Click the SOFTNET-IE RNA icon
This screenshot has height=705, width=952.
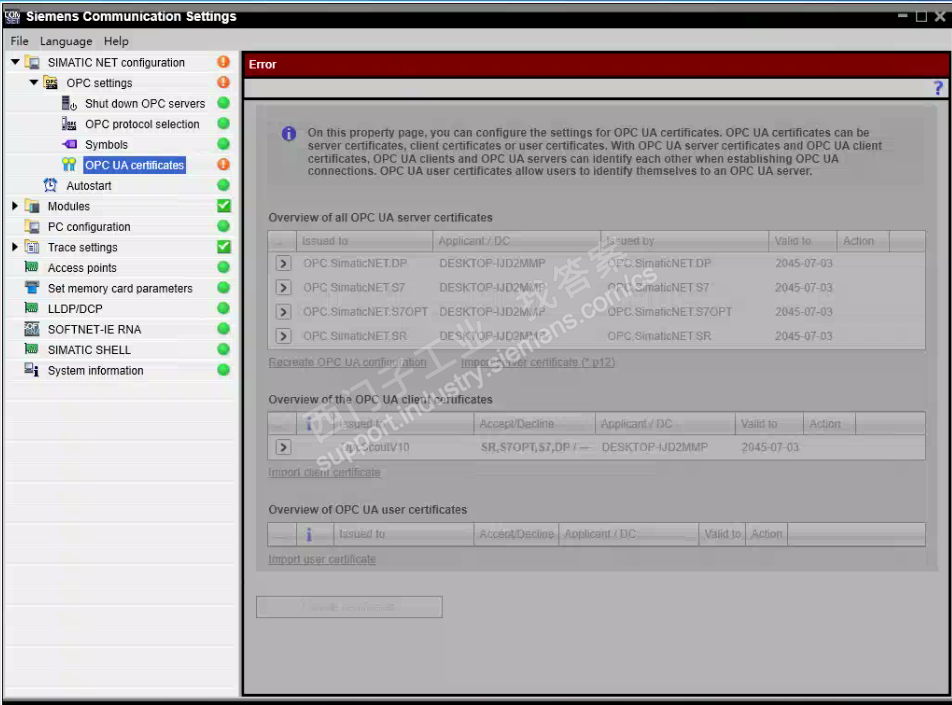pos(32,329)
